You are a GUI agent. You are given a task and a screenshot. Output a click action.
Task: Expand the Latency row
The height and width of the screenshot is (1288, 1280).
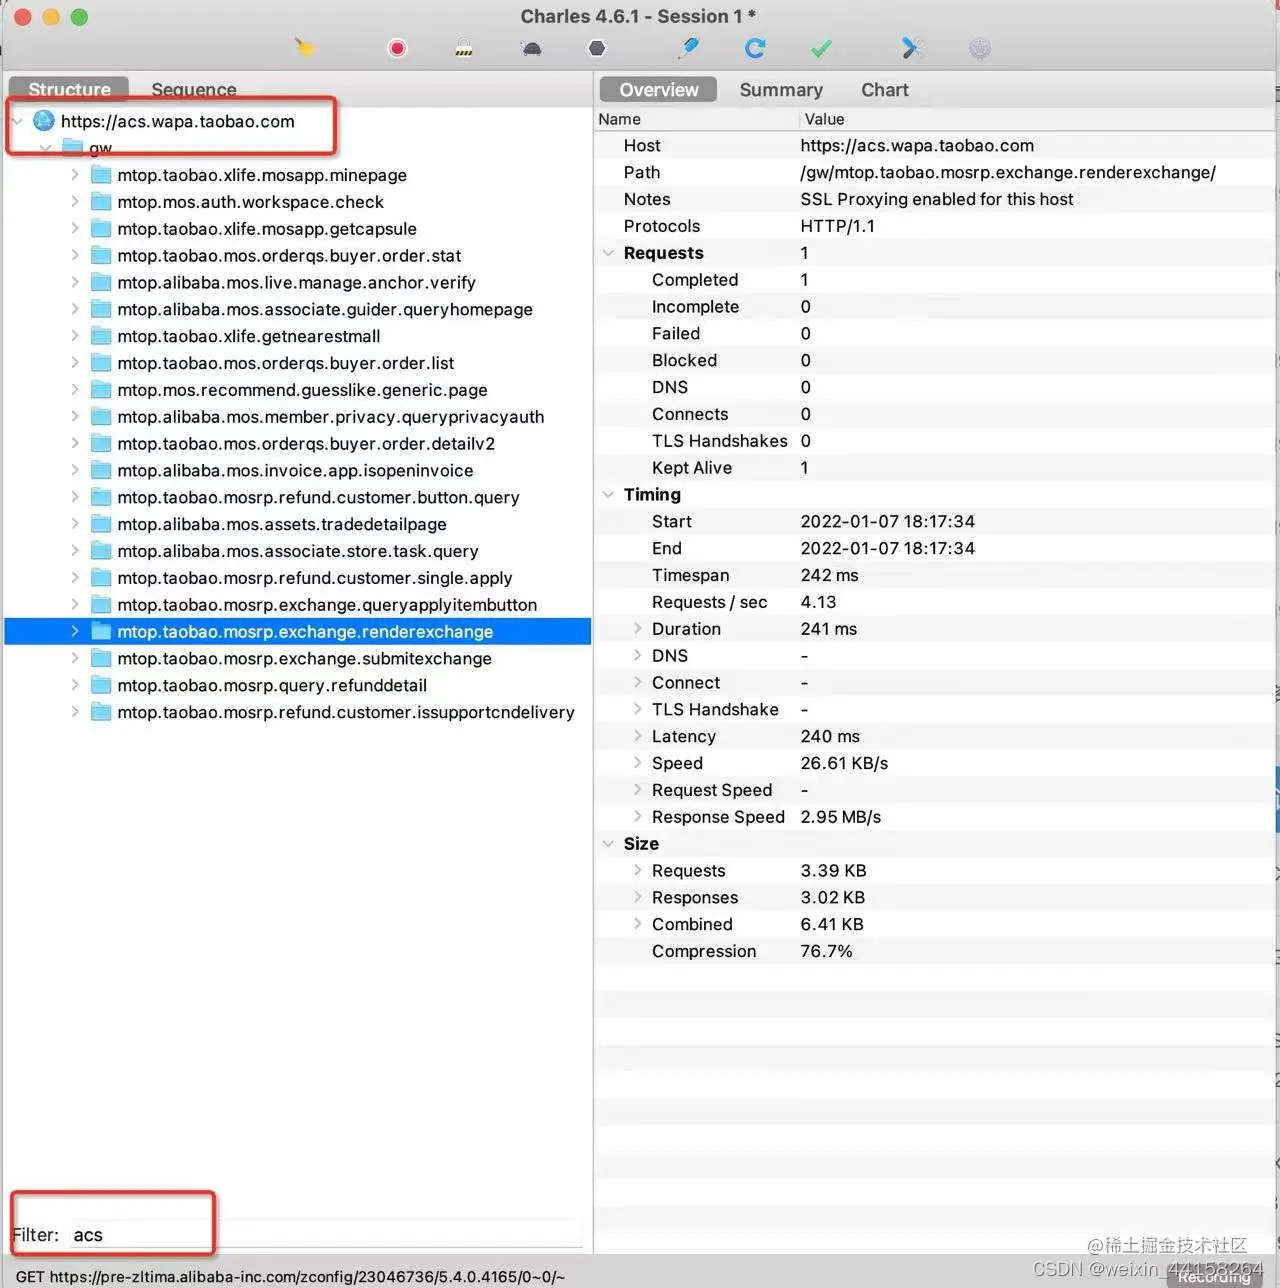coord(638,735)
